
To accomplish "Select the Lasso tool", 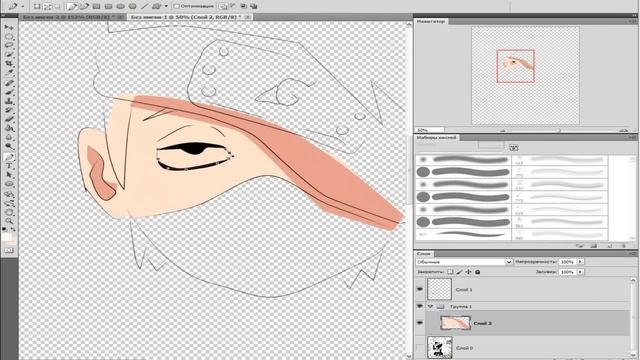I will click(x=9, y=45).
